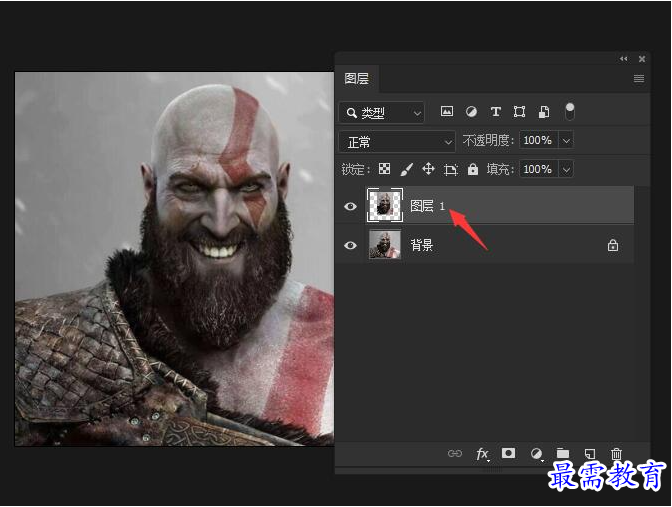672x507 pixels.
Task: Filter layers by type (T) layer icon
Action: pyautogui.click(x=495, y=112)
